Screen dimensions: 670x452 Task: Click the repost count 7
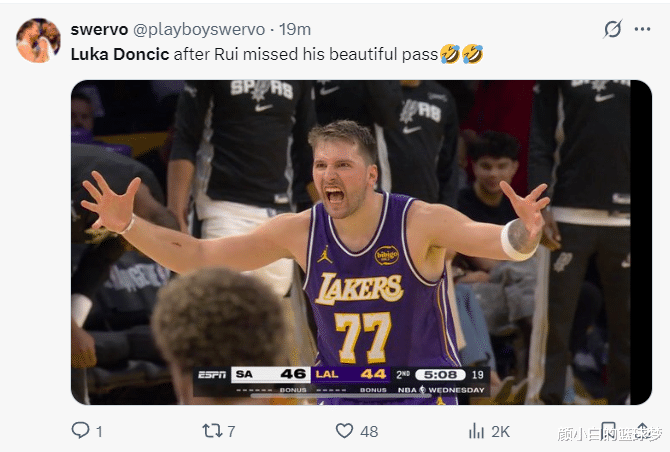tap(231, 431)
